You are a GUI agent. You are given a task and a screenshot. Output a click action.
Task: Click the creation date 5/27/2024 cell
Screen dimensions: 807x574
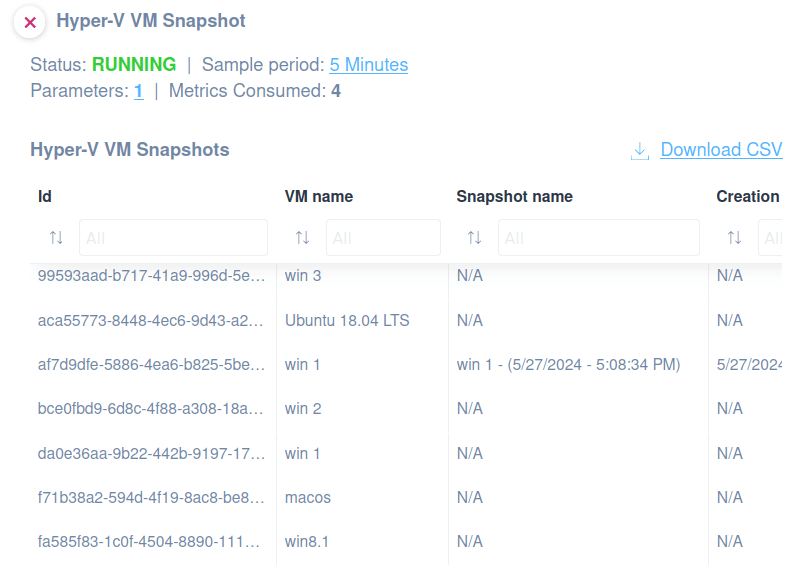click(x=749, y=365)
